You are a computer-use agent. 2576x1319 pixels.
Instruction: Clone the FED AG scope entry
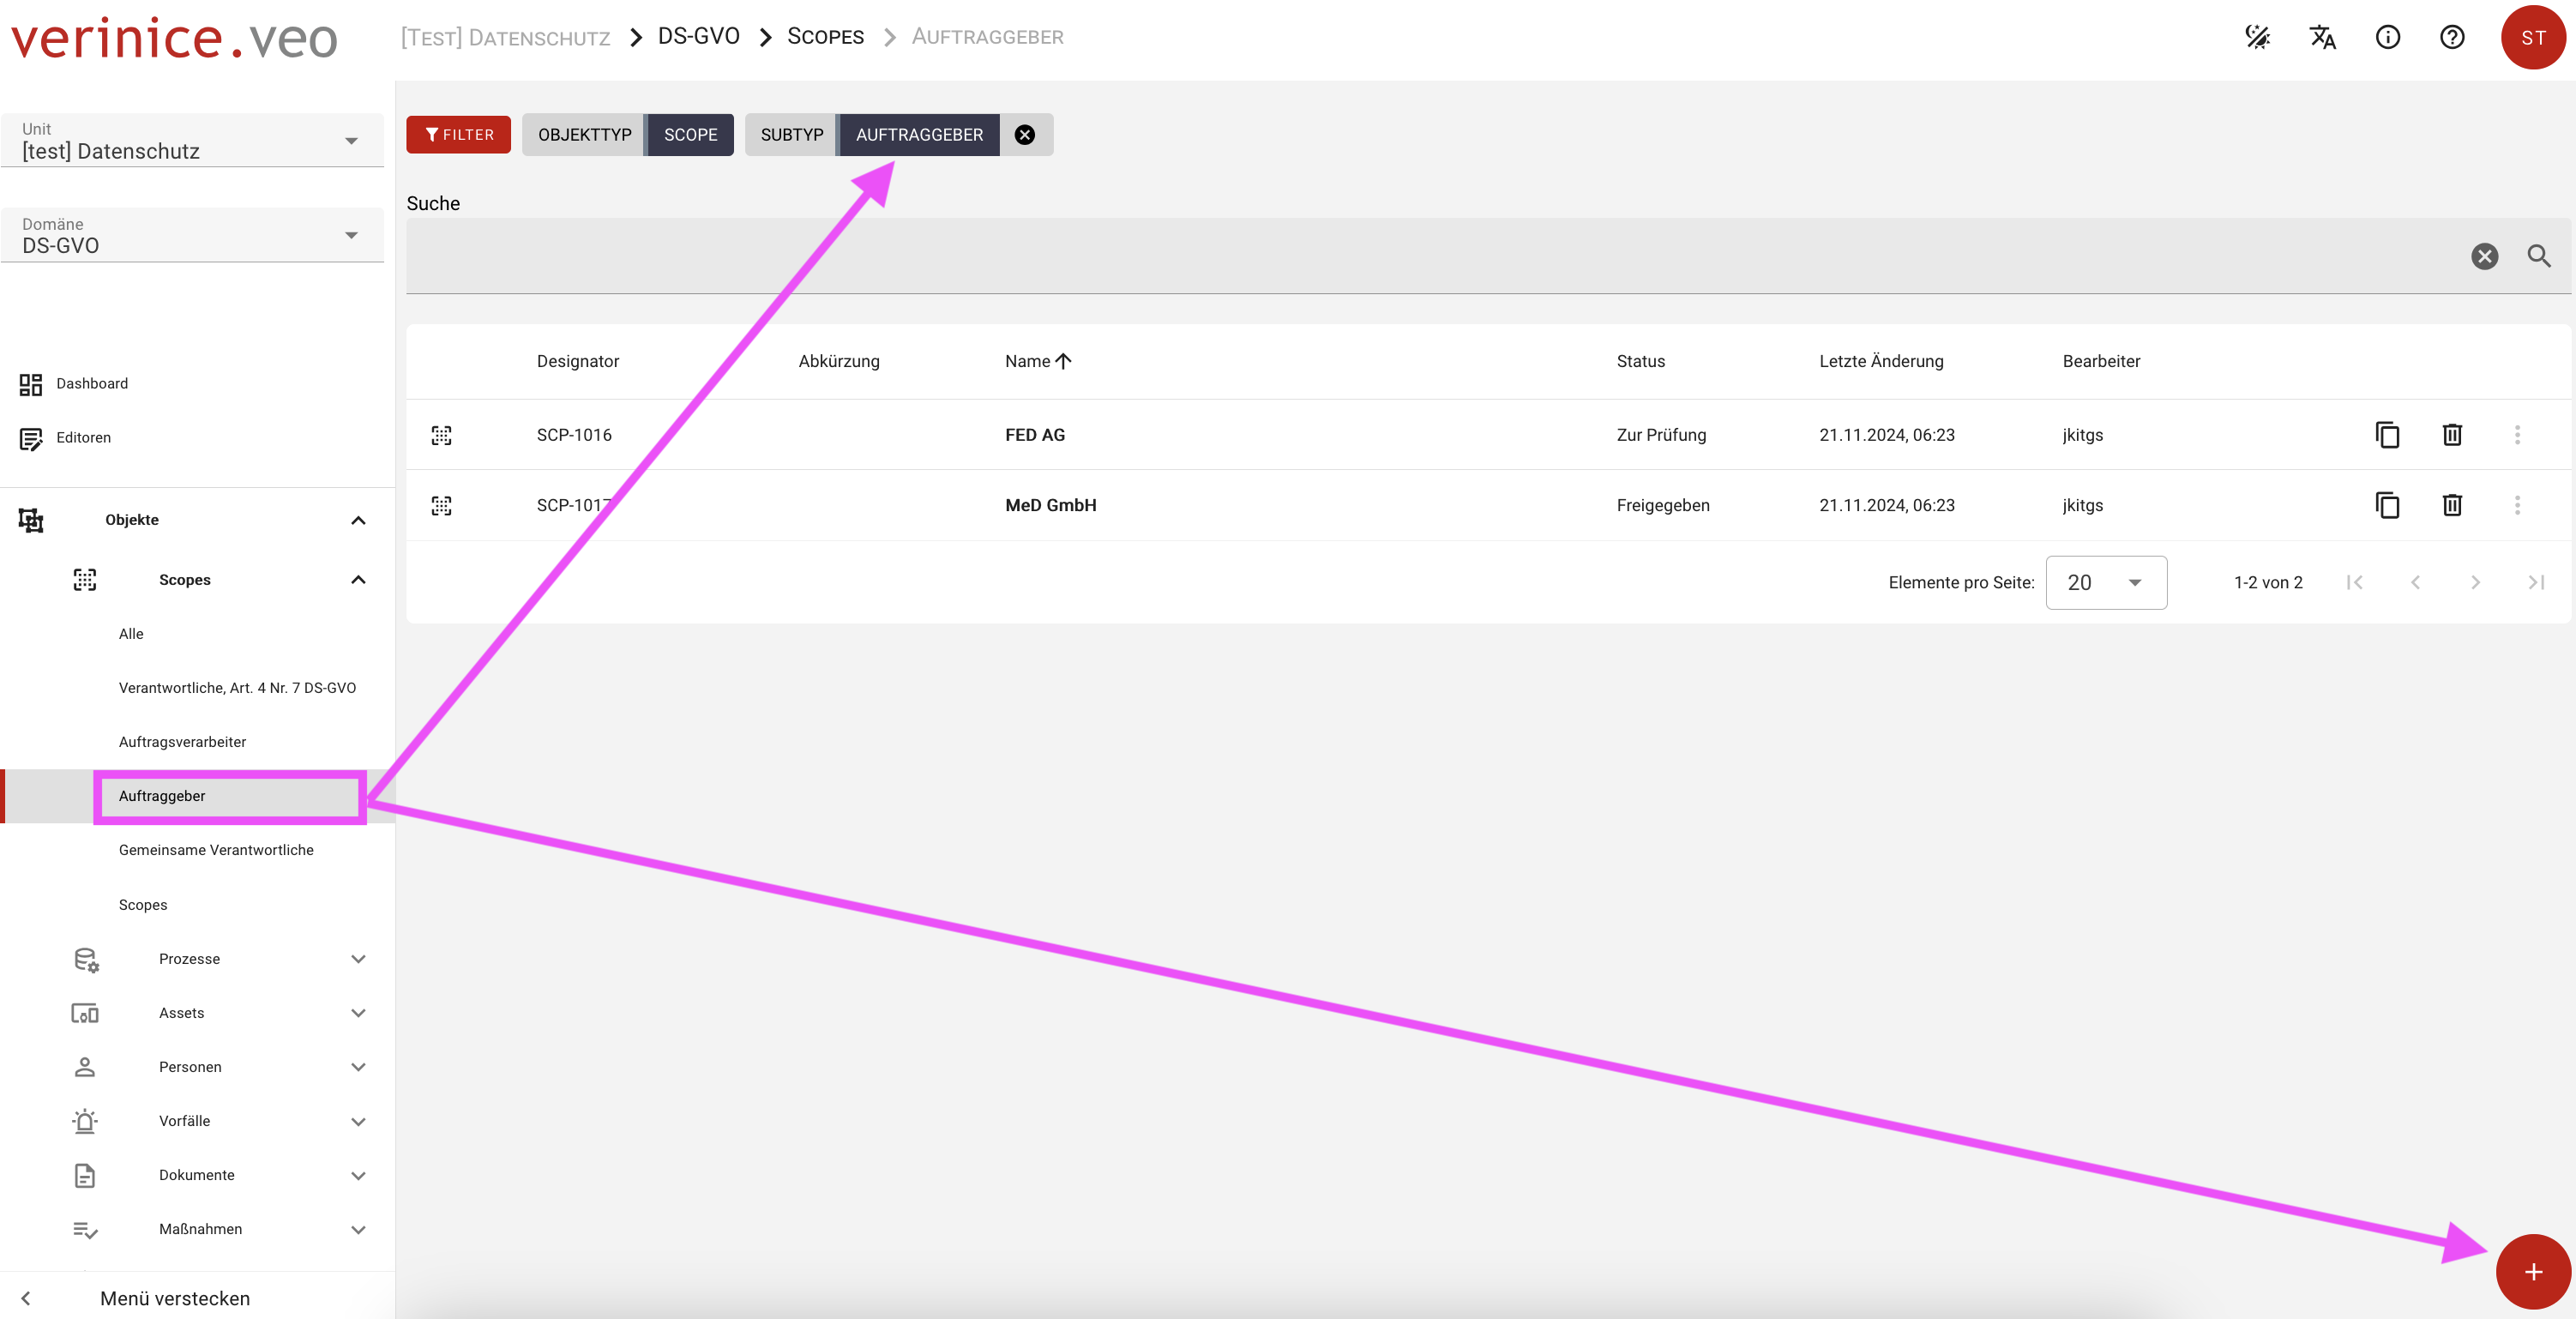coord(2387,435)
